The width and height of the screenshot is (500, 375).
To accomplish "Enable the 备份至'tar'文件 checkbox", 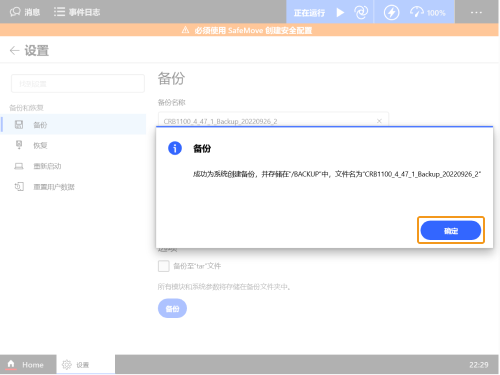I will point(164,266).
